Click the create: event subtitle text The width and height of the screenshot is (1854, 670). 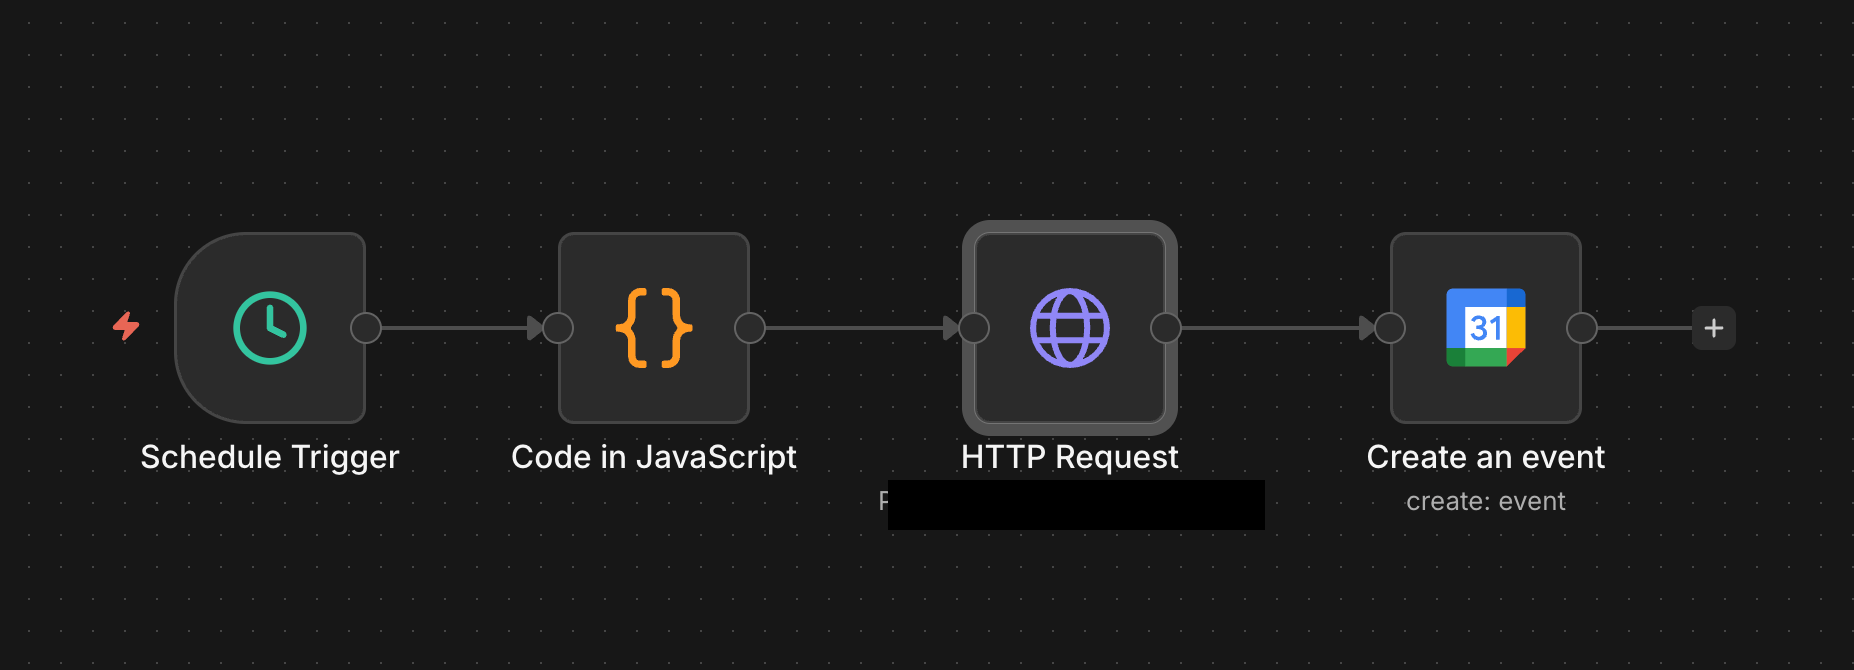[1485, 501]
